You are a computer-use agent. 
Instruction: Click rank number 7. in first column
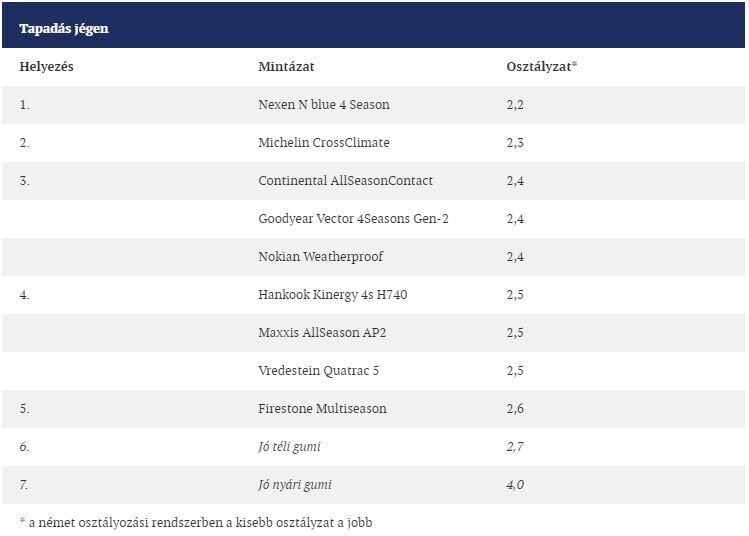tap(25, 485)
